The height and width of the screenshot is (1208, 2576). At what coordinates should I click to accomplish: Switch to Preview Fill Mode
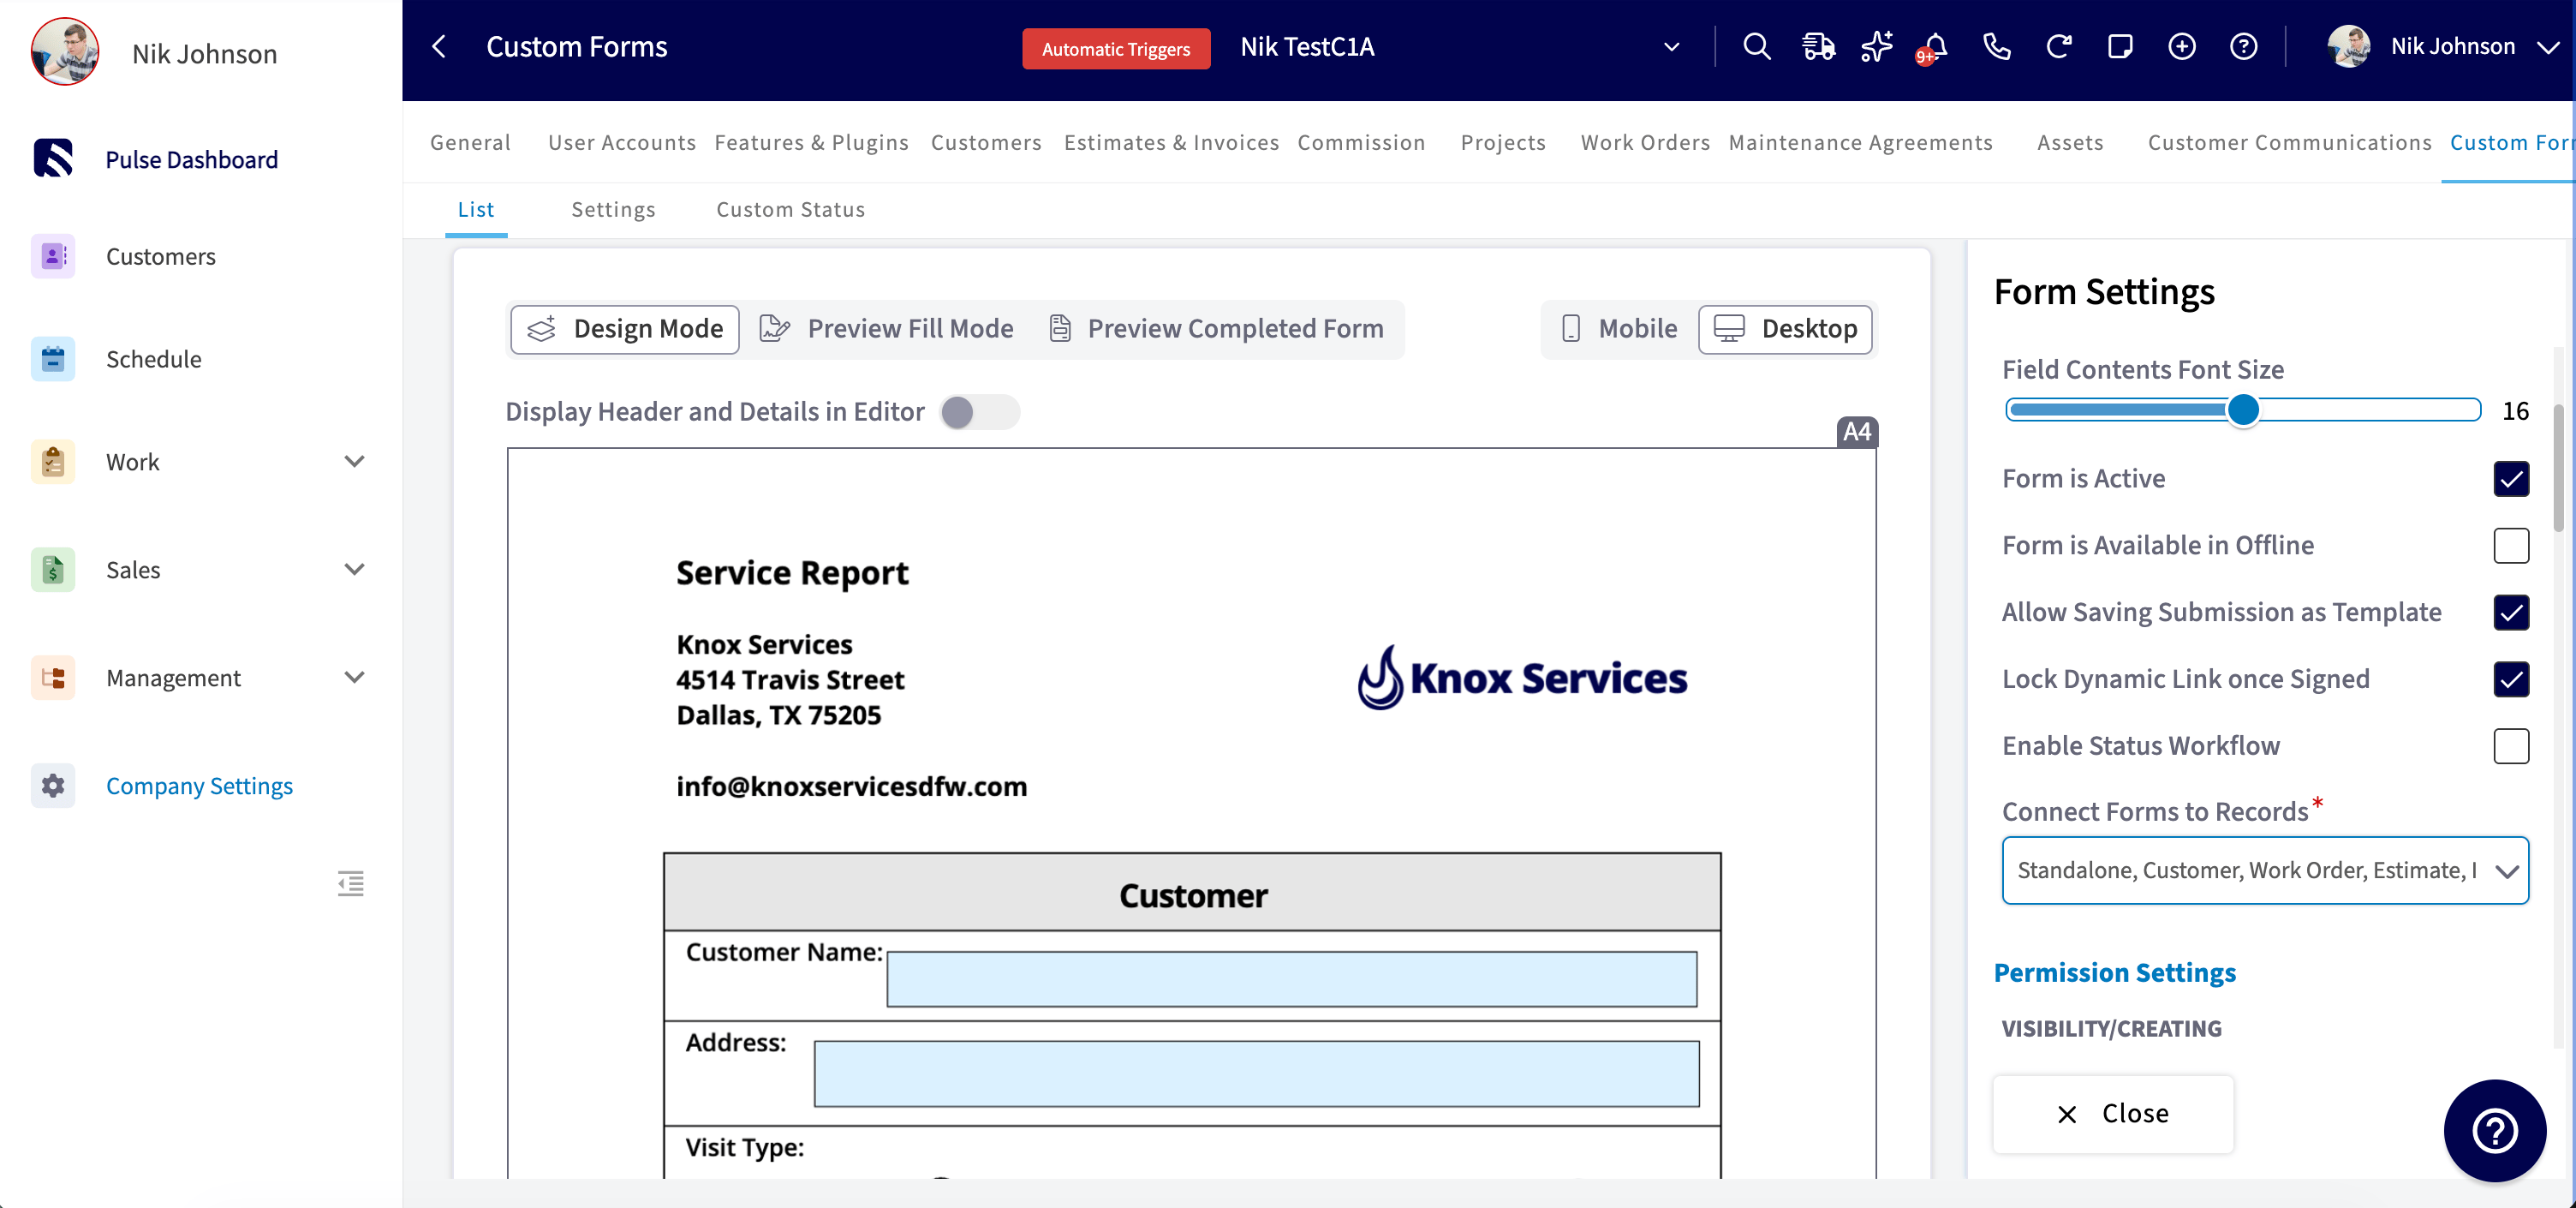point(886,329)
